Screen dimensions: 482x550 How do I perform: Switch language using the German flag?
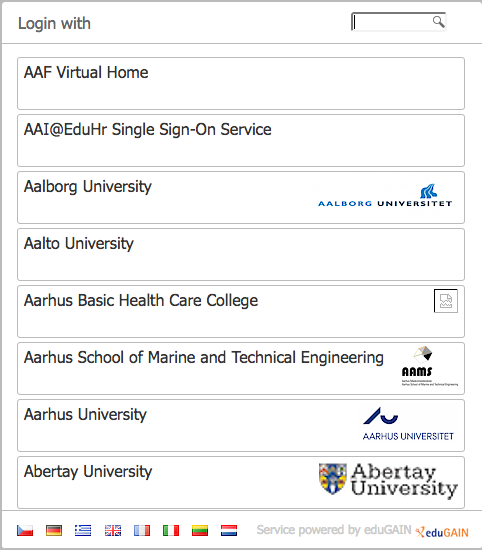pos(54,530)
